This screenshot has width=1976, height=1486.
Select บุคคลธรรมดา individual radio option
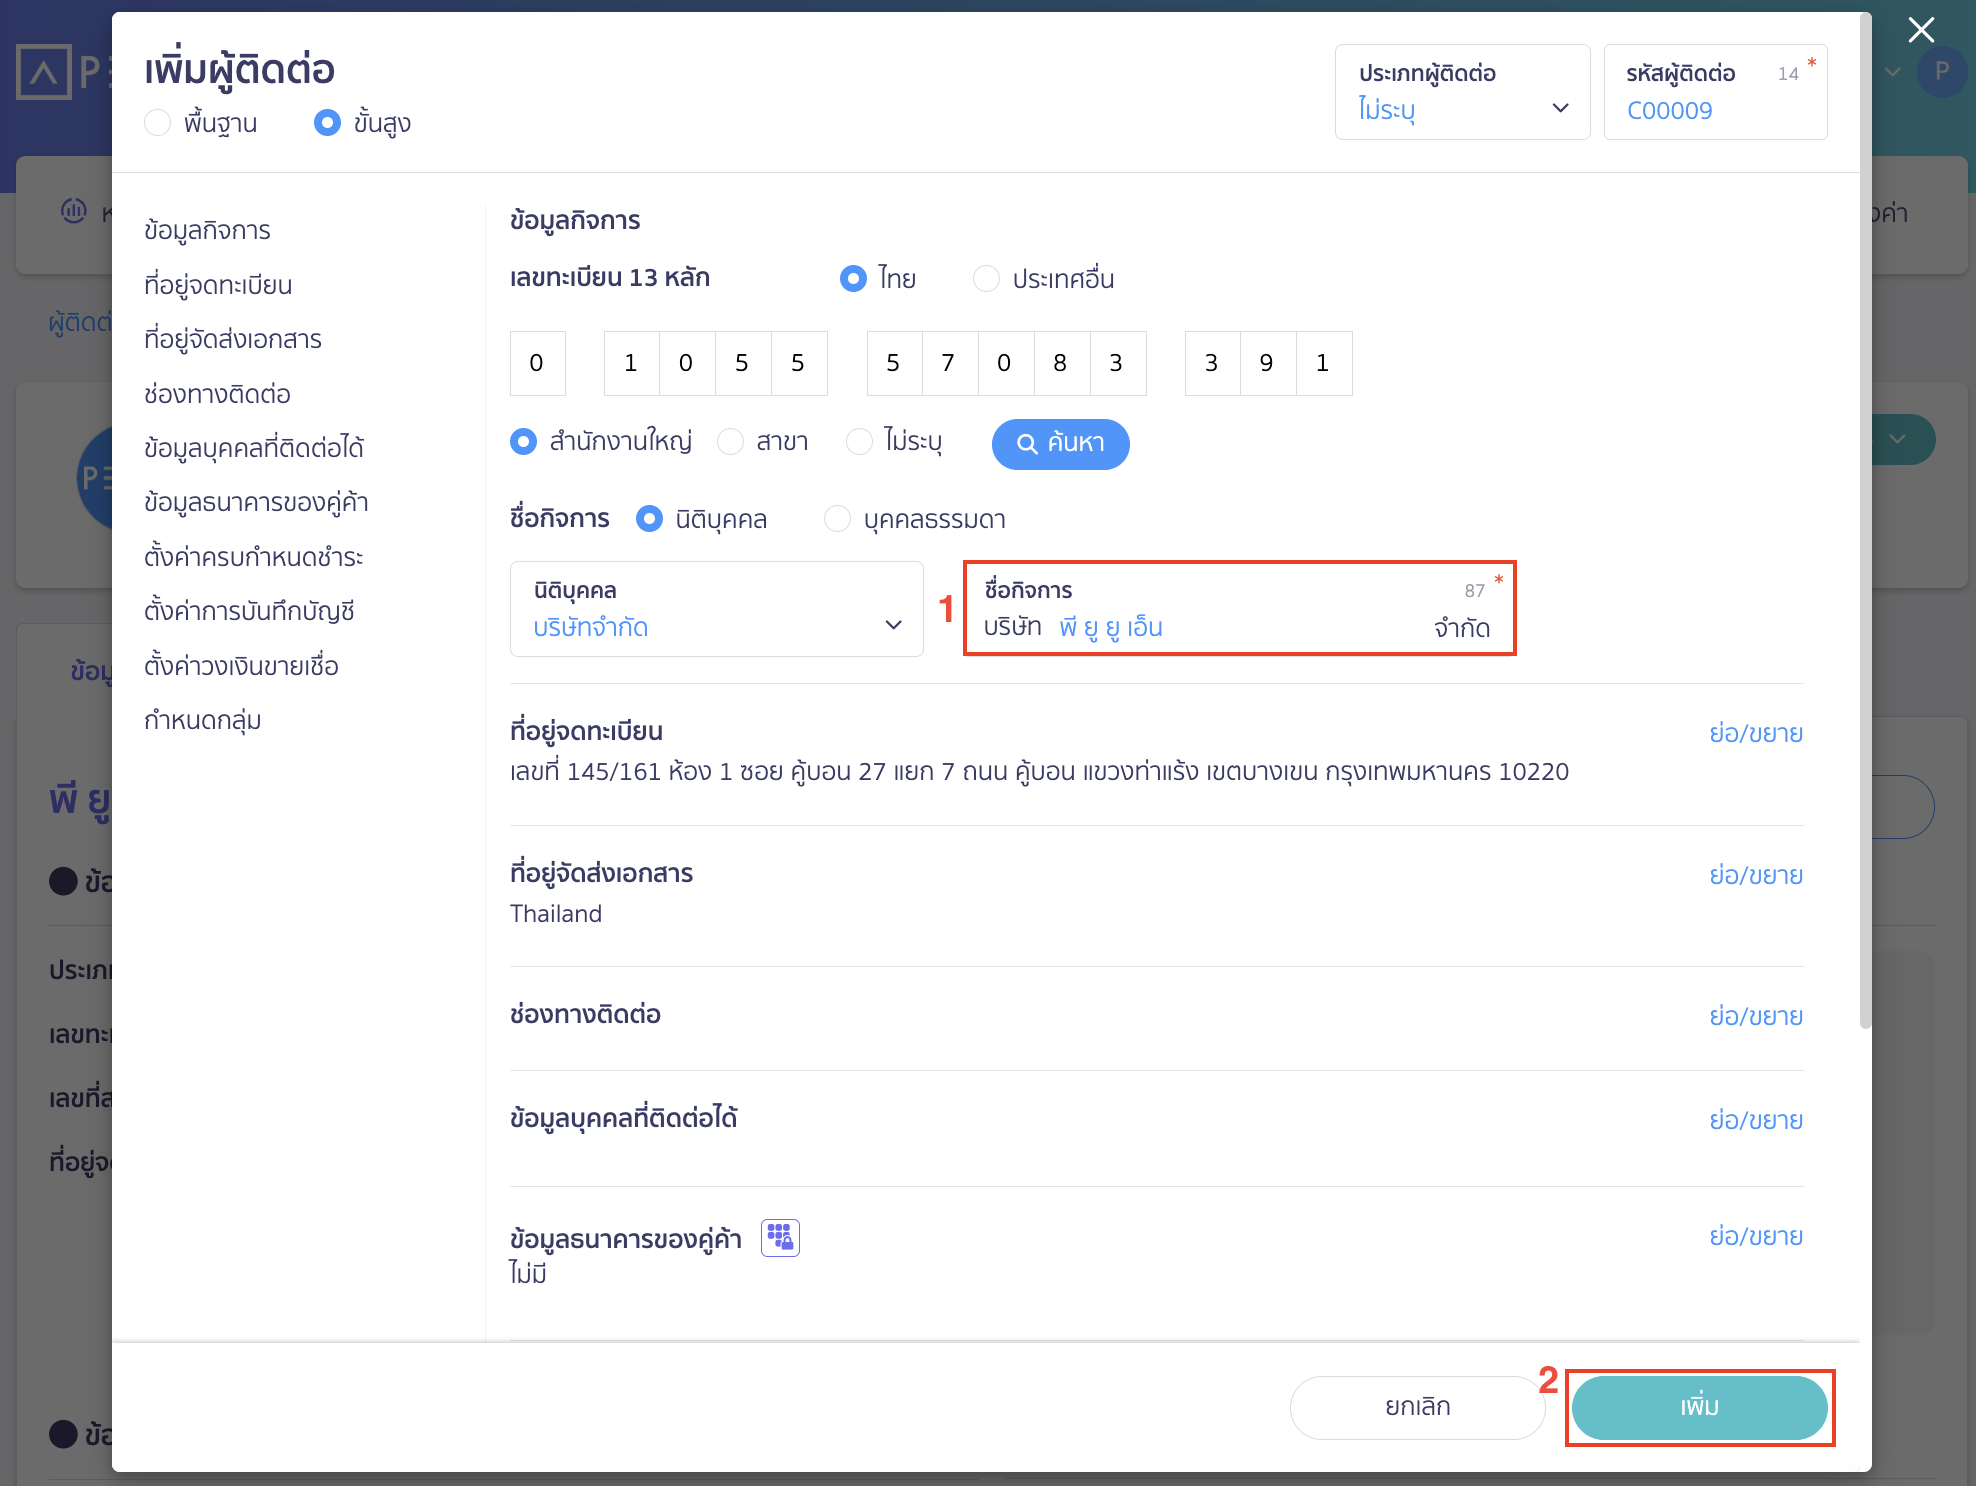click(x=837, y=519)
